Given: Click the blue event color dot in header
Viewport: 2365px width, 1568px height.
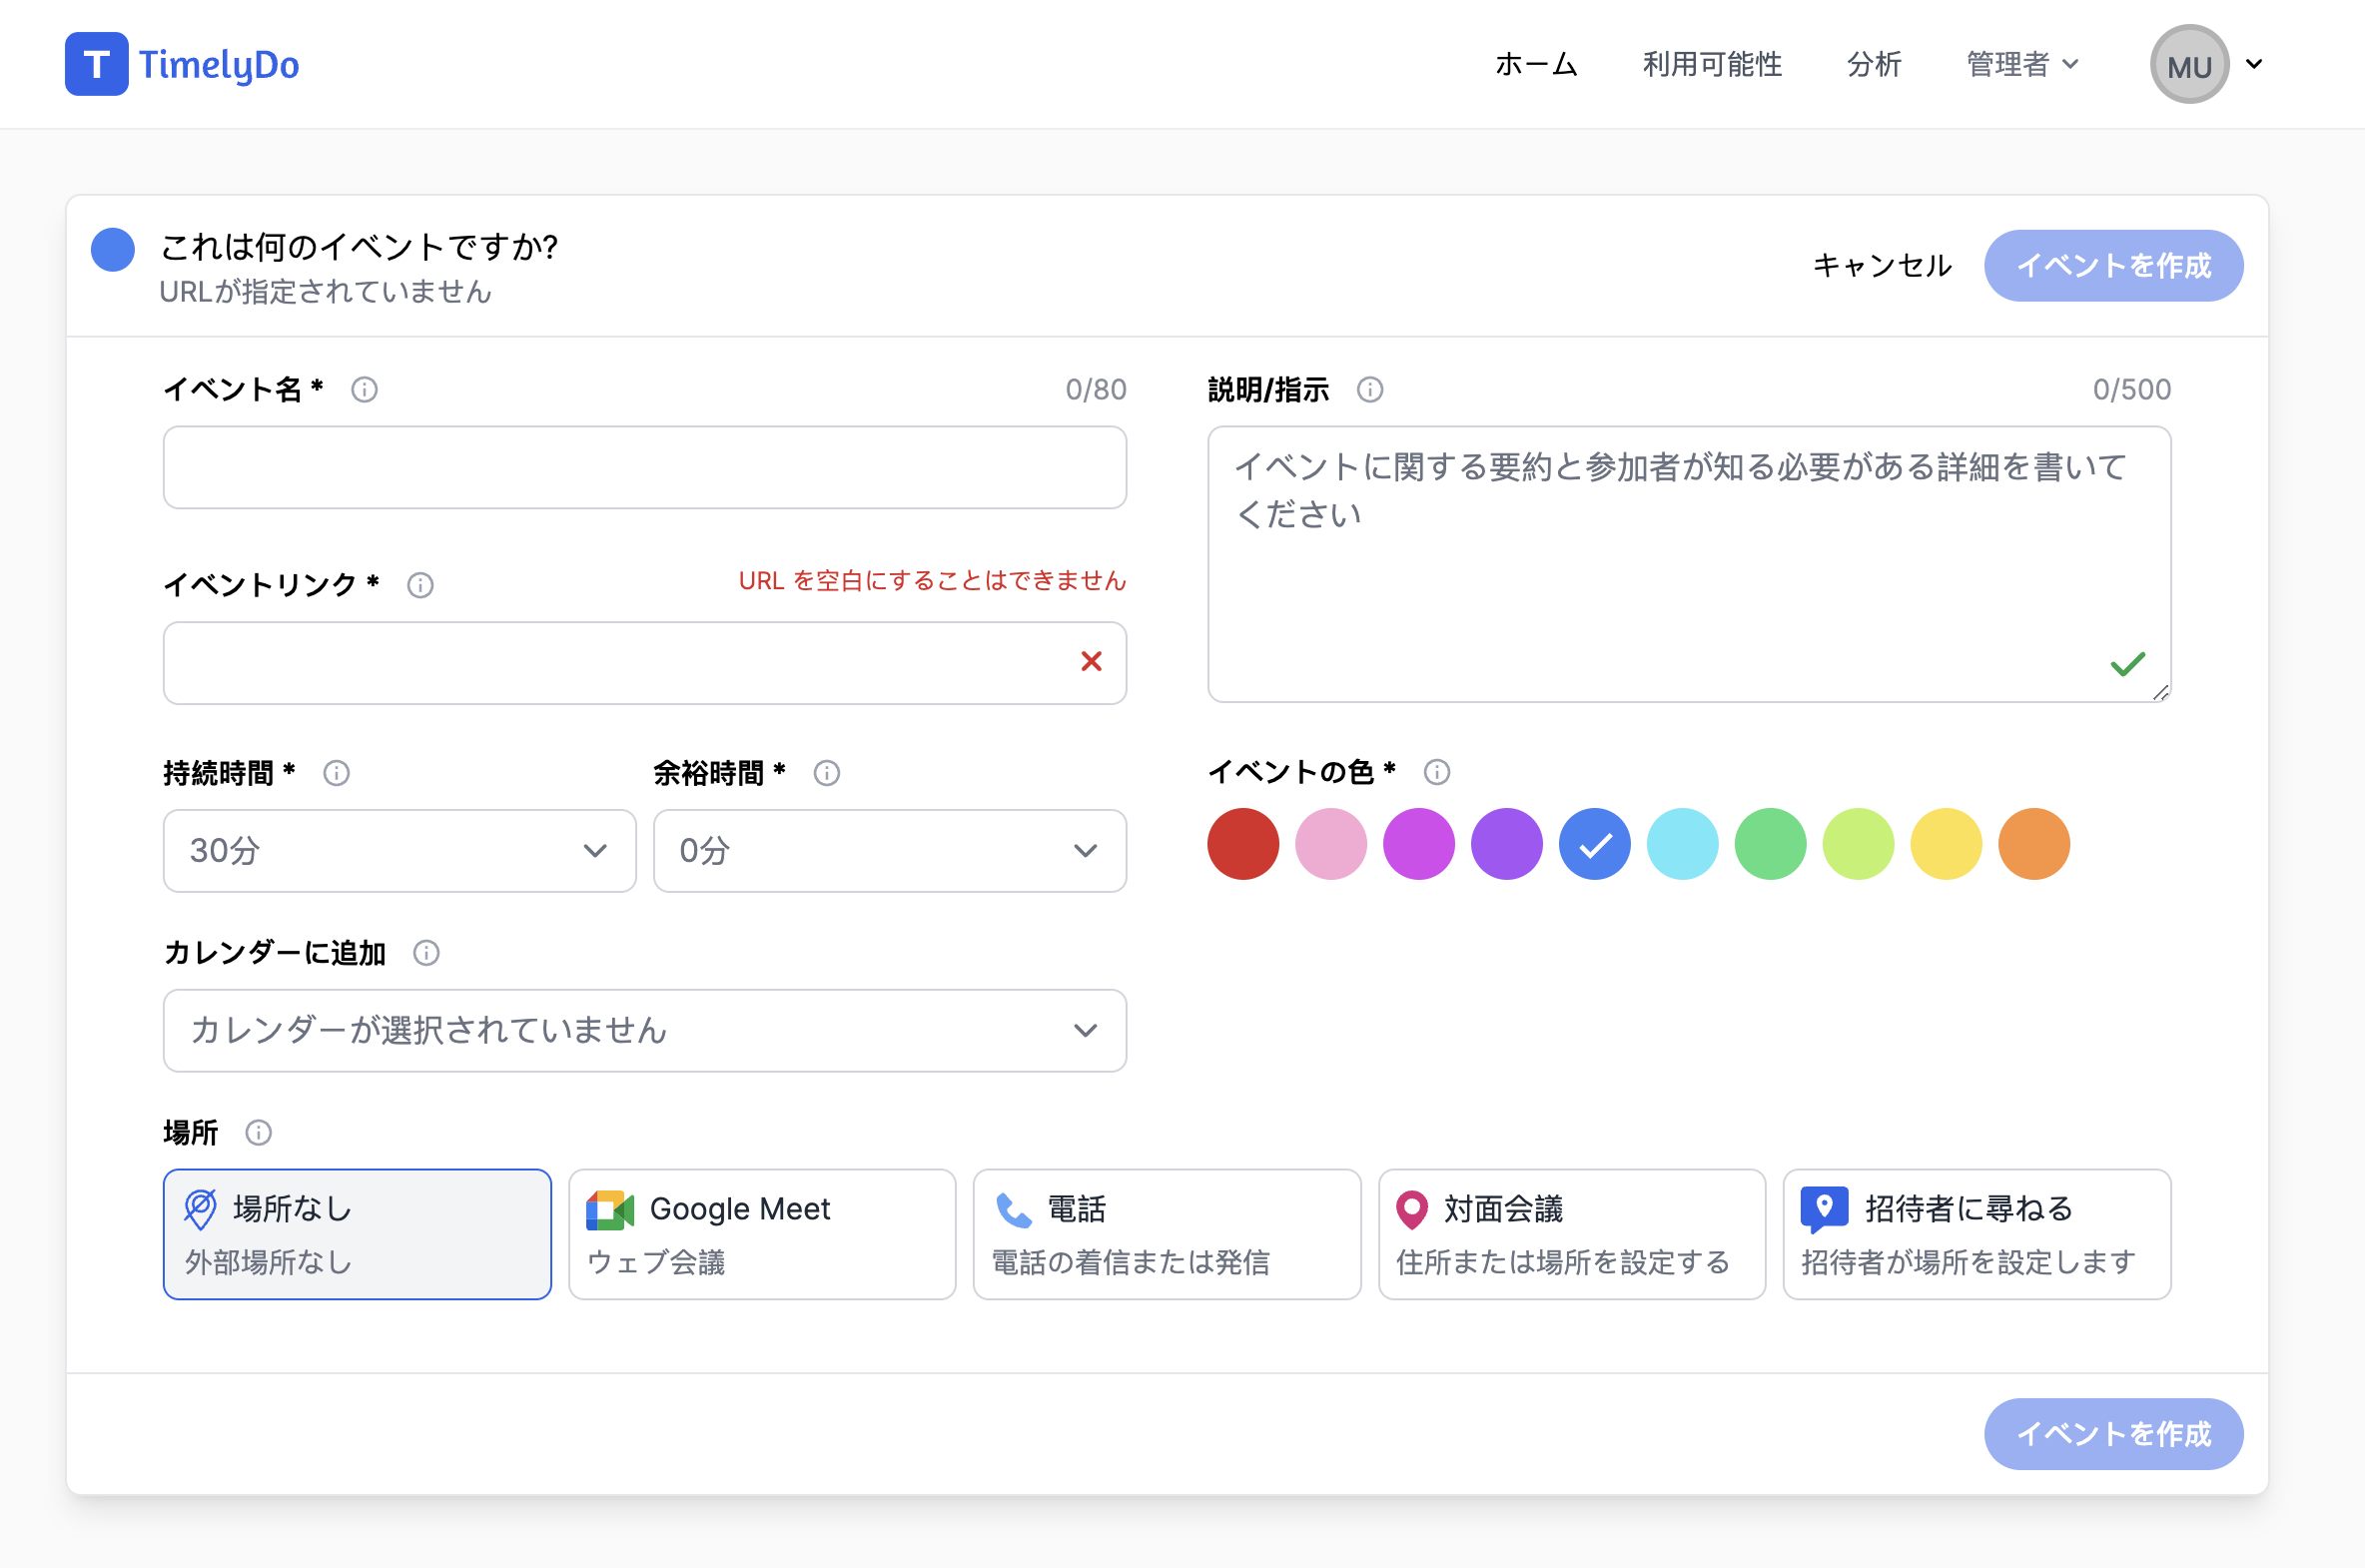Looking at the screenshot, I should pos(113,249).
